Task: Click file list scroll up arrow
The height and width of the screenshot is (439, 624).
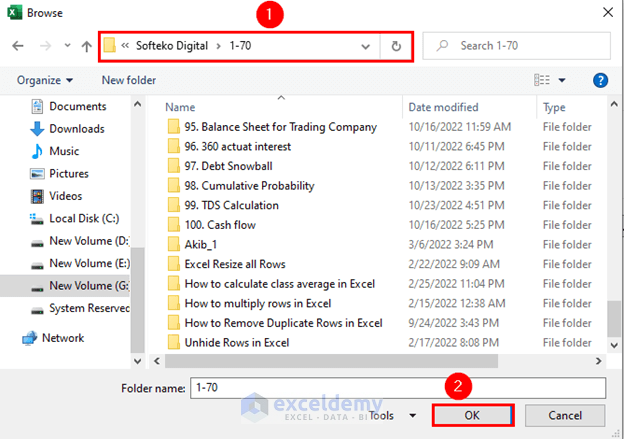Action: pyautogui.click(x=614, y=104)
